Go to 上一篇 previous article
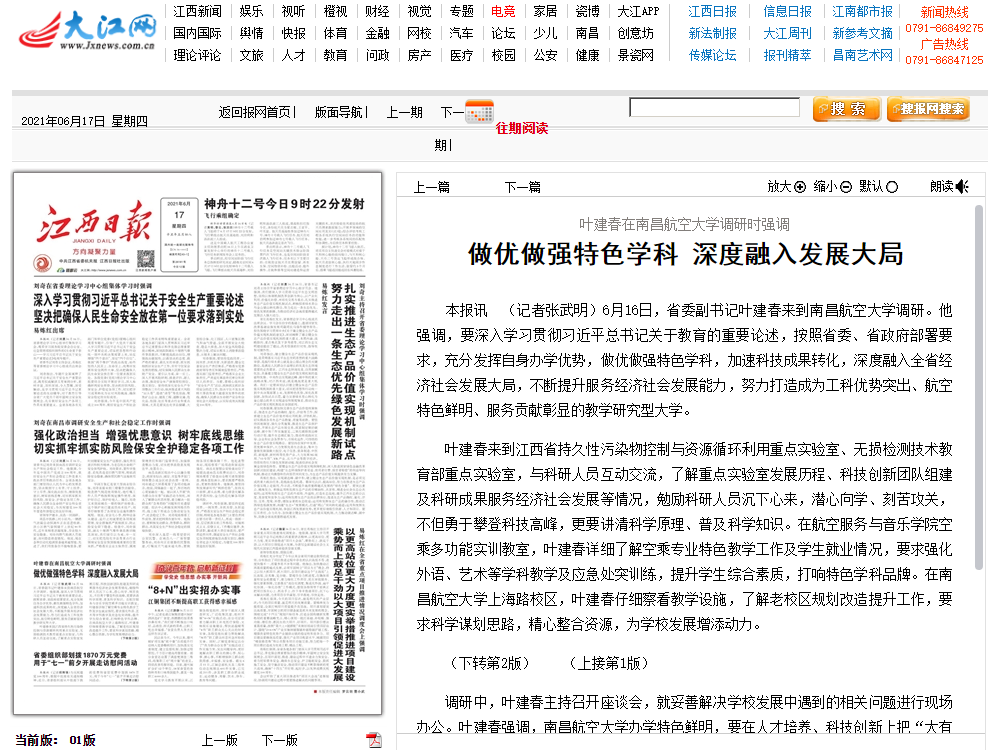 [432, 187]
